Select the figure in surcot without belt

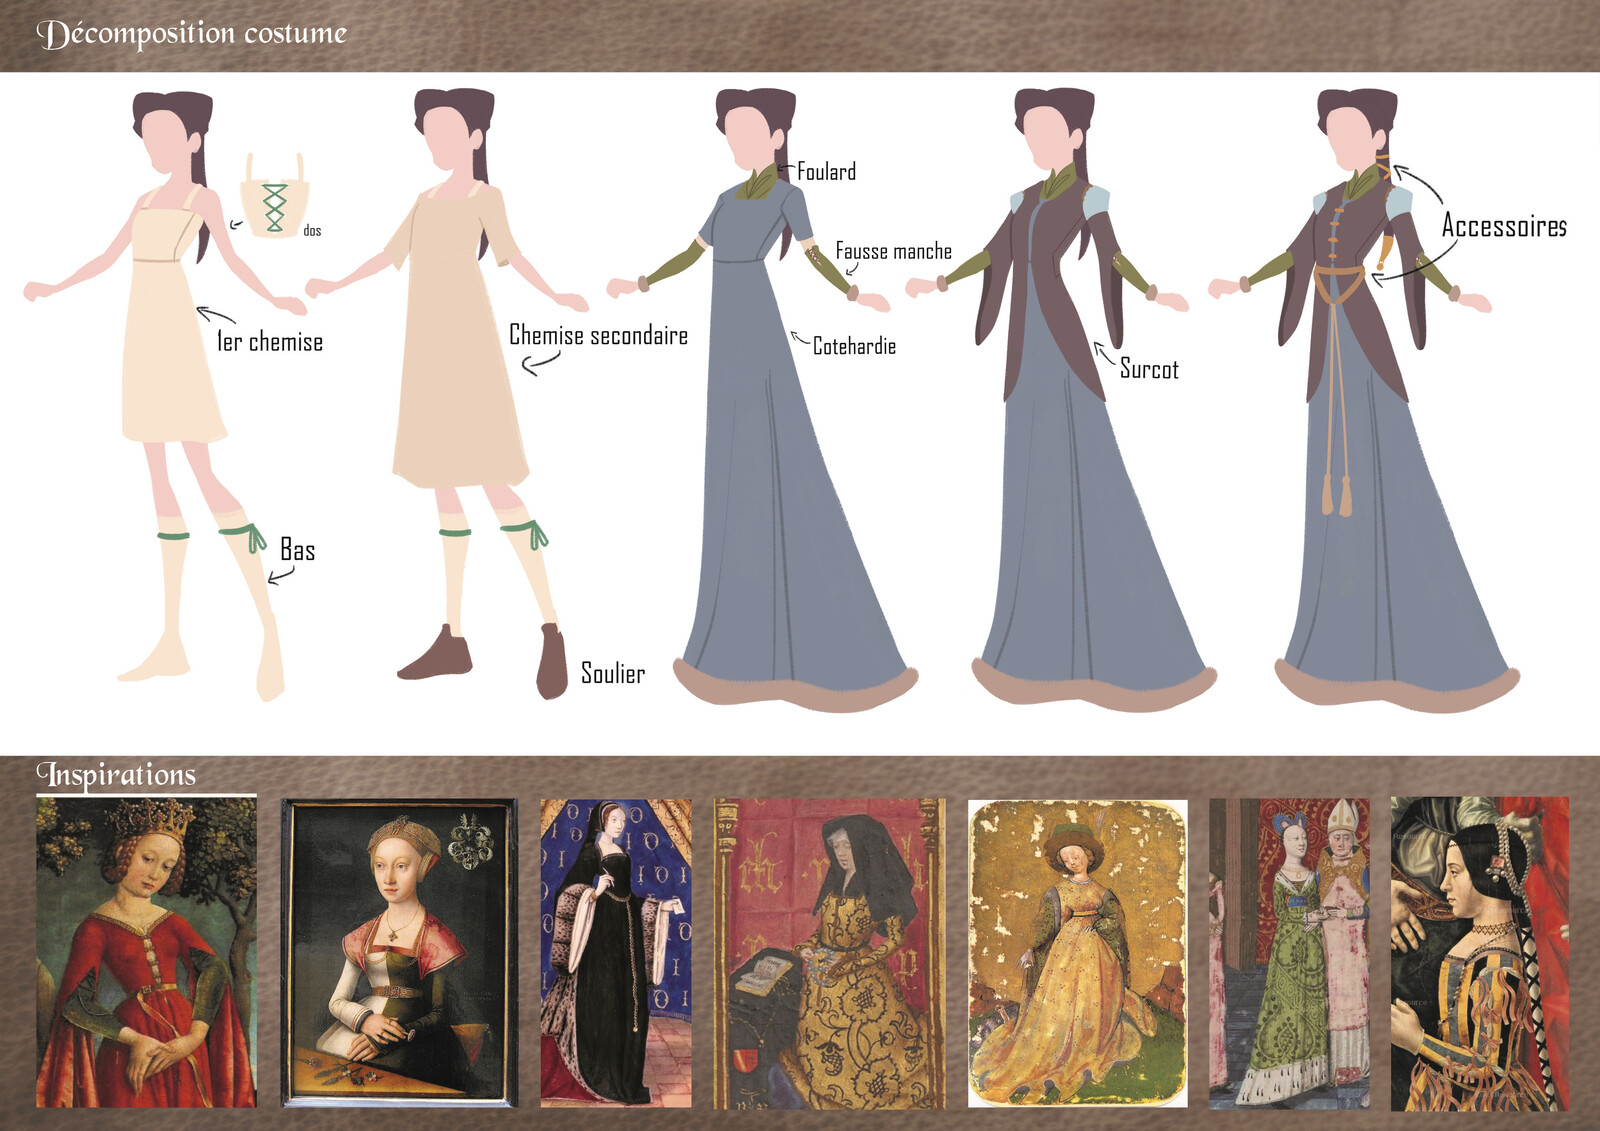click(1062, 400)
